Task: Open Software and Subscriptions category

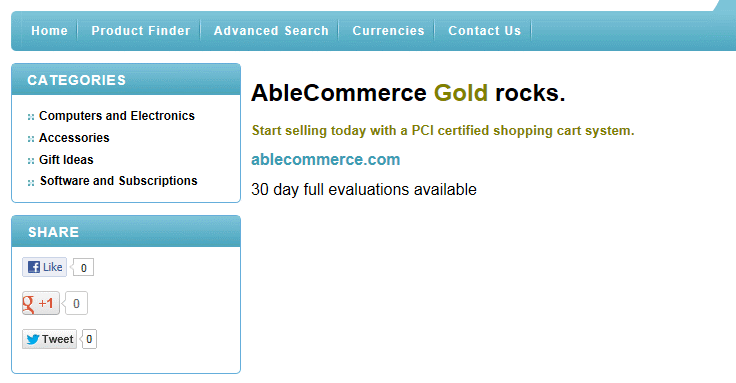Action: [x=119, y=181]
